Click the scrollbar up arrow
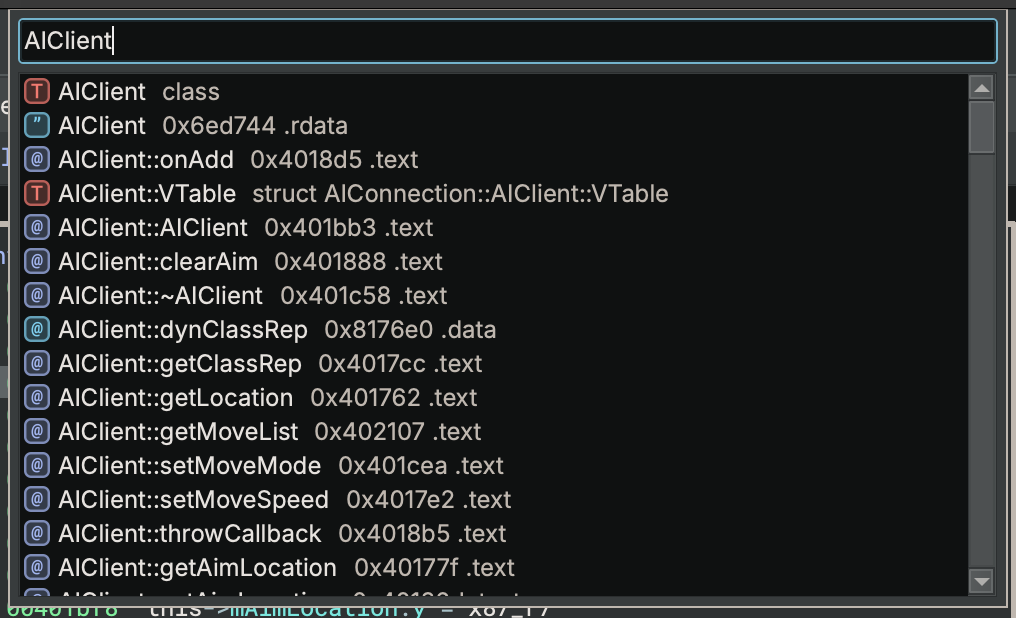Image resolution: width=1016 pixels, height=618 pixels. [x=981, y=89]
